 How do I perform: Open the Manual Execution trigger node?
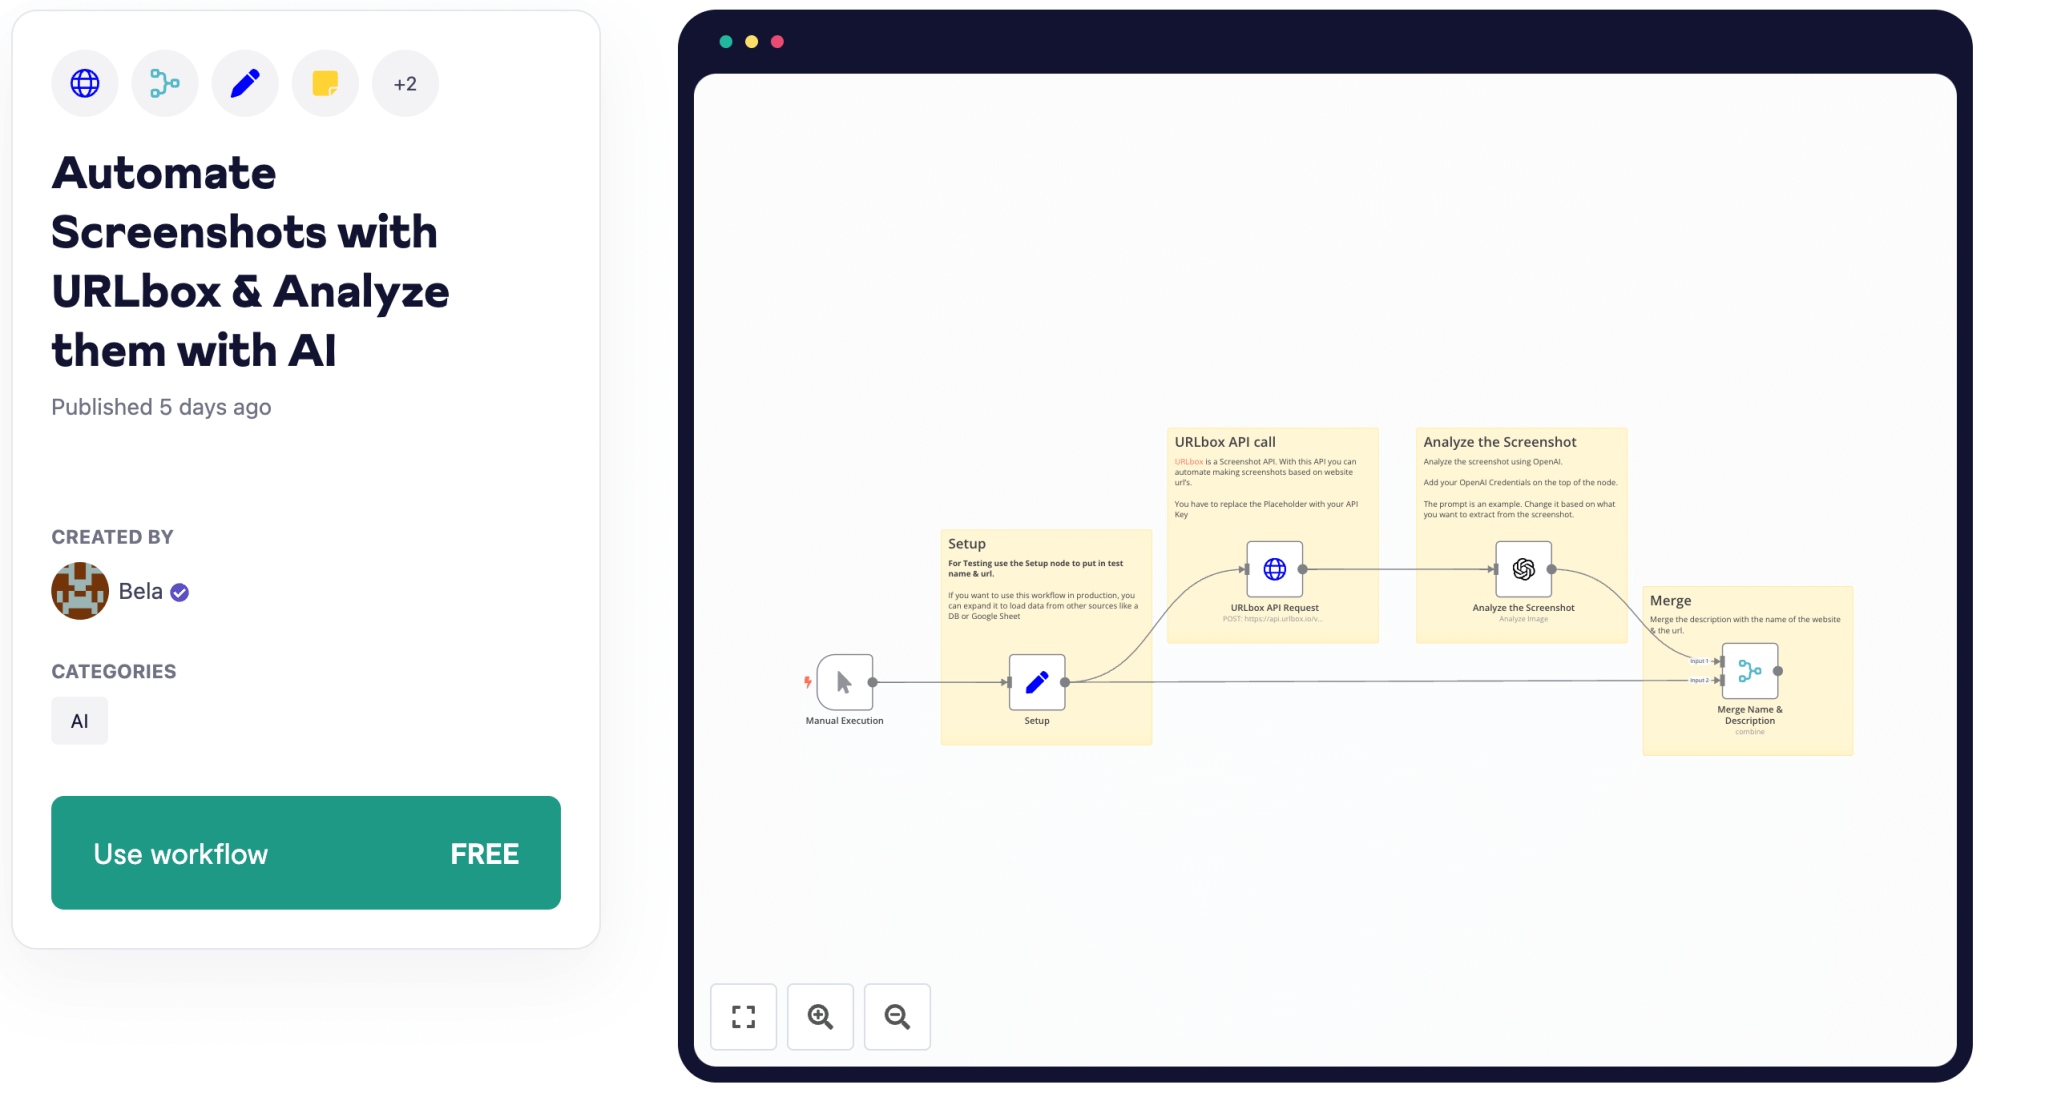tap(845, 681)
